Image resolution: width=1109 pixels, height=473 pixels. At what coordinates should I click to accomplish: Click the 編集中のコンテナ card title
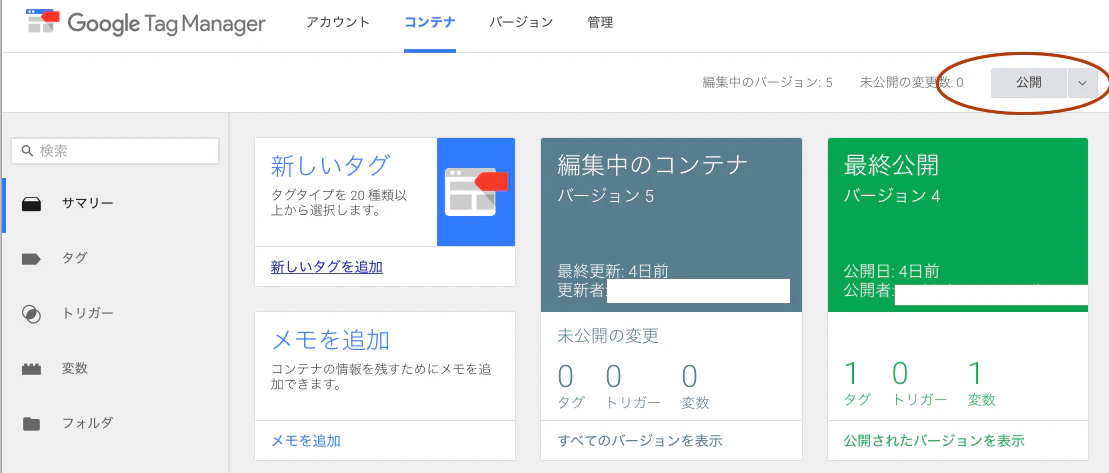pos(653,166)
